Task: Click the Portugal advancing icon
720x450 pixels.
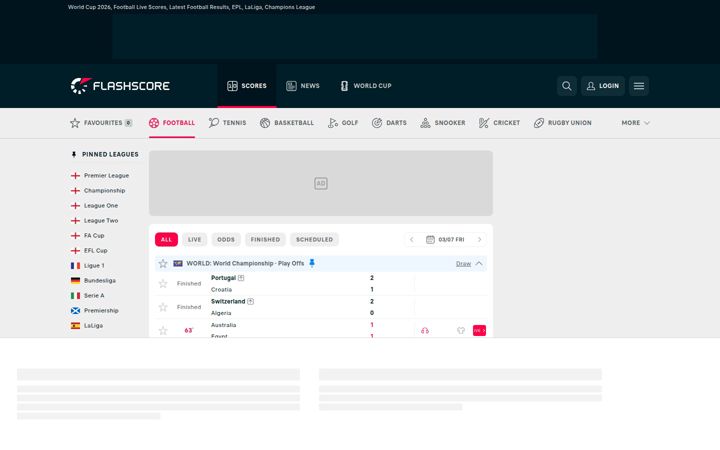Action: point(241,278)
